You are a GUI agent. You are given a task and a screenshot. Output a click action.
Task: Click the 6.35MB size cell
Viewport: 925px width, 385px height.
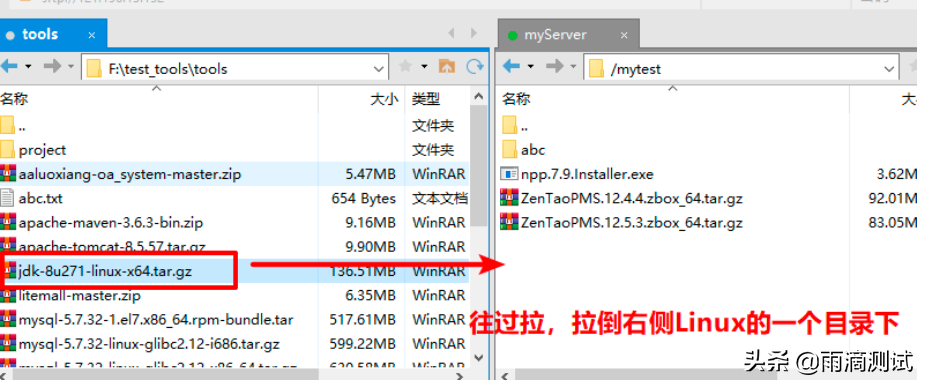coord(371,295)
